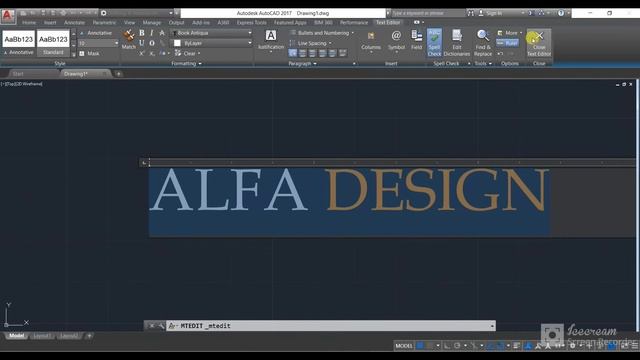The height and width of the screenshot is (360, 640).
Task: Toggle Underline formatting
Action: 142,43
